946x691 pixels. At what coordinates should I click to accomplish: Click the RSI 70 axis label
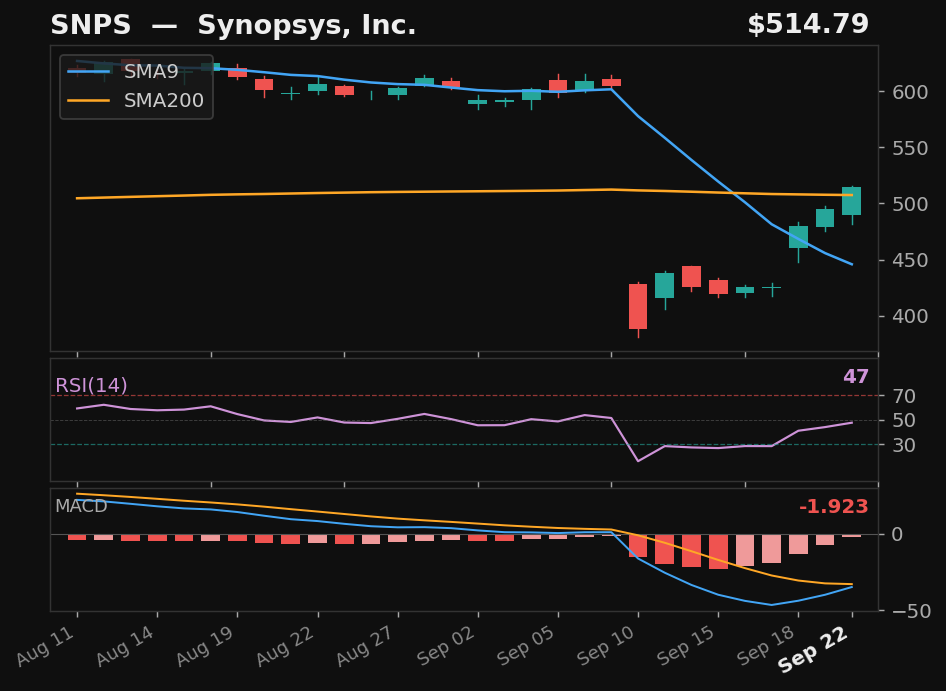tap(904, 396)
